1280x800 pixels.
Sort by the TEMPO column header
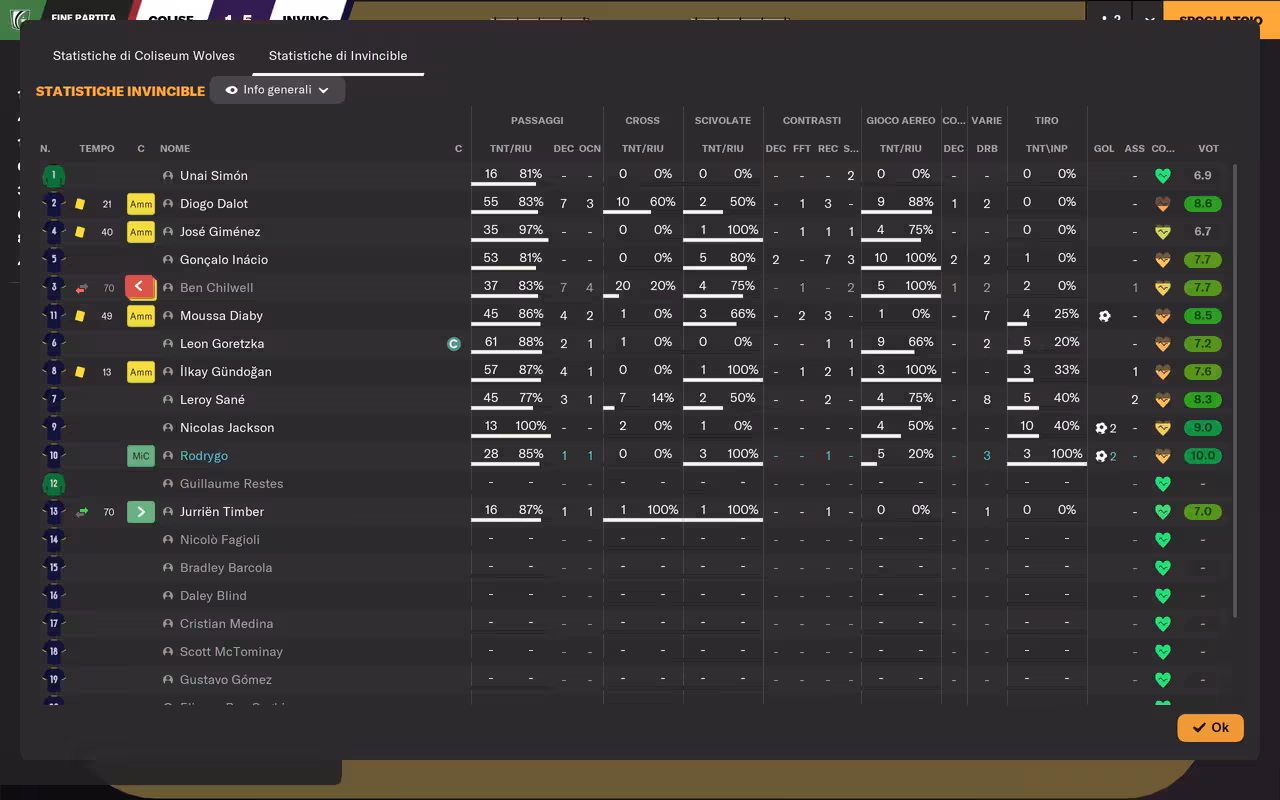tap(97, 149)
